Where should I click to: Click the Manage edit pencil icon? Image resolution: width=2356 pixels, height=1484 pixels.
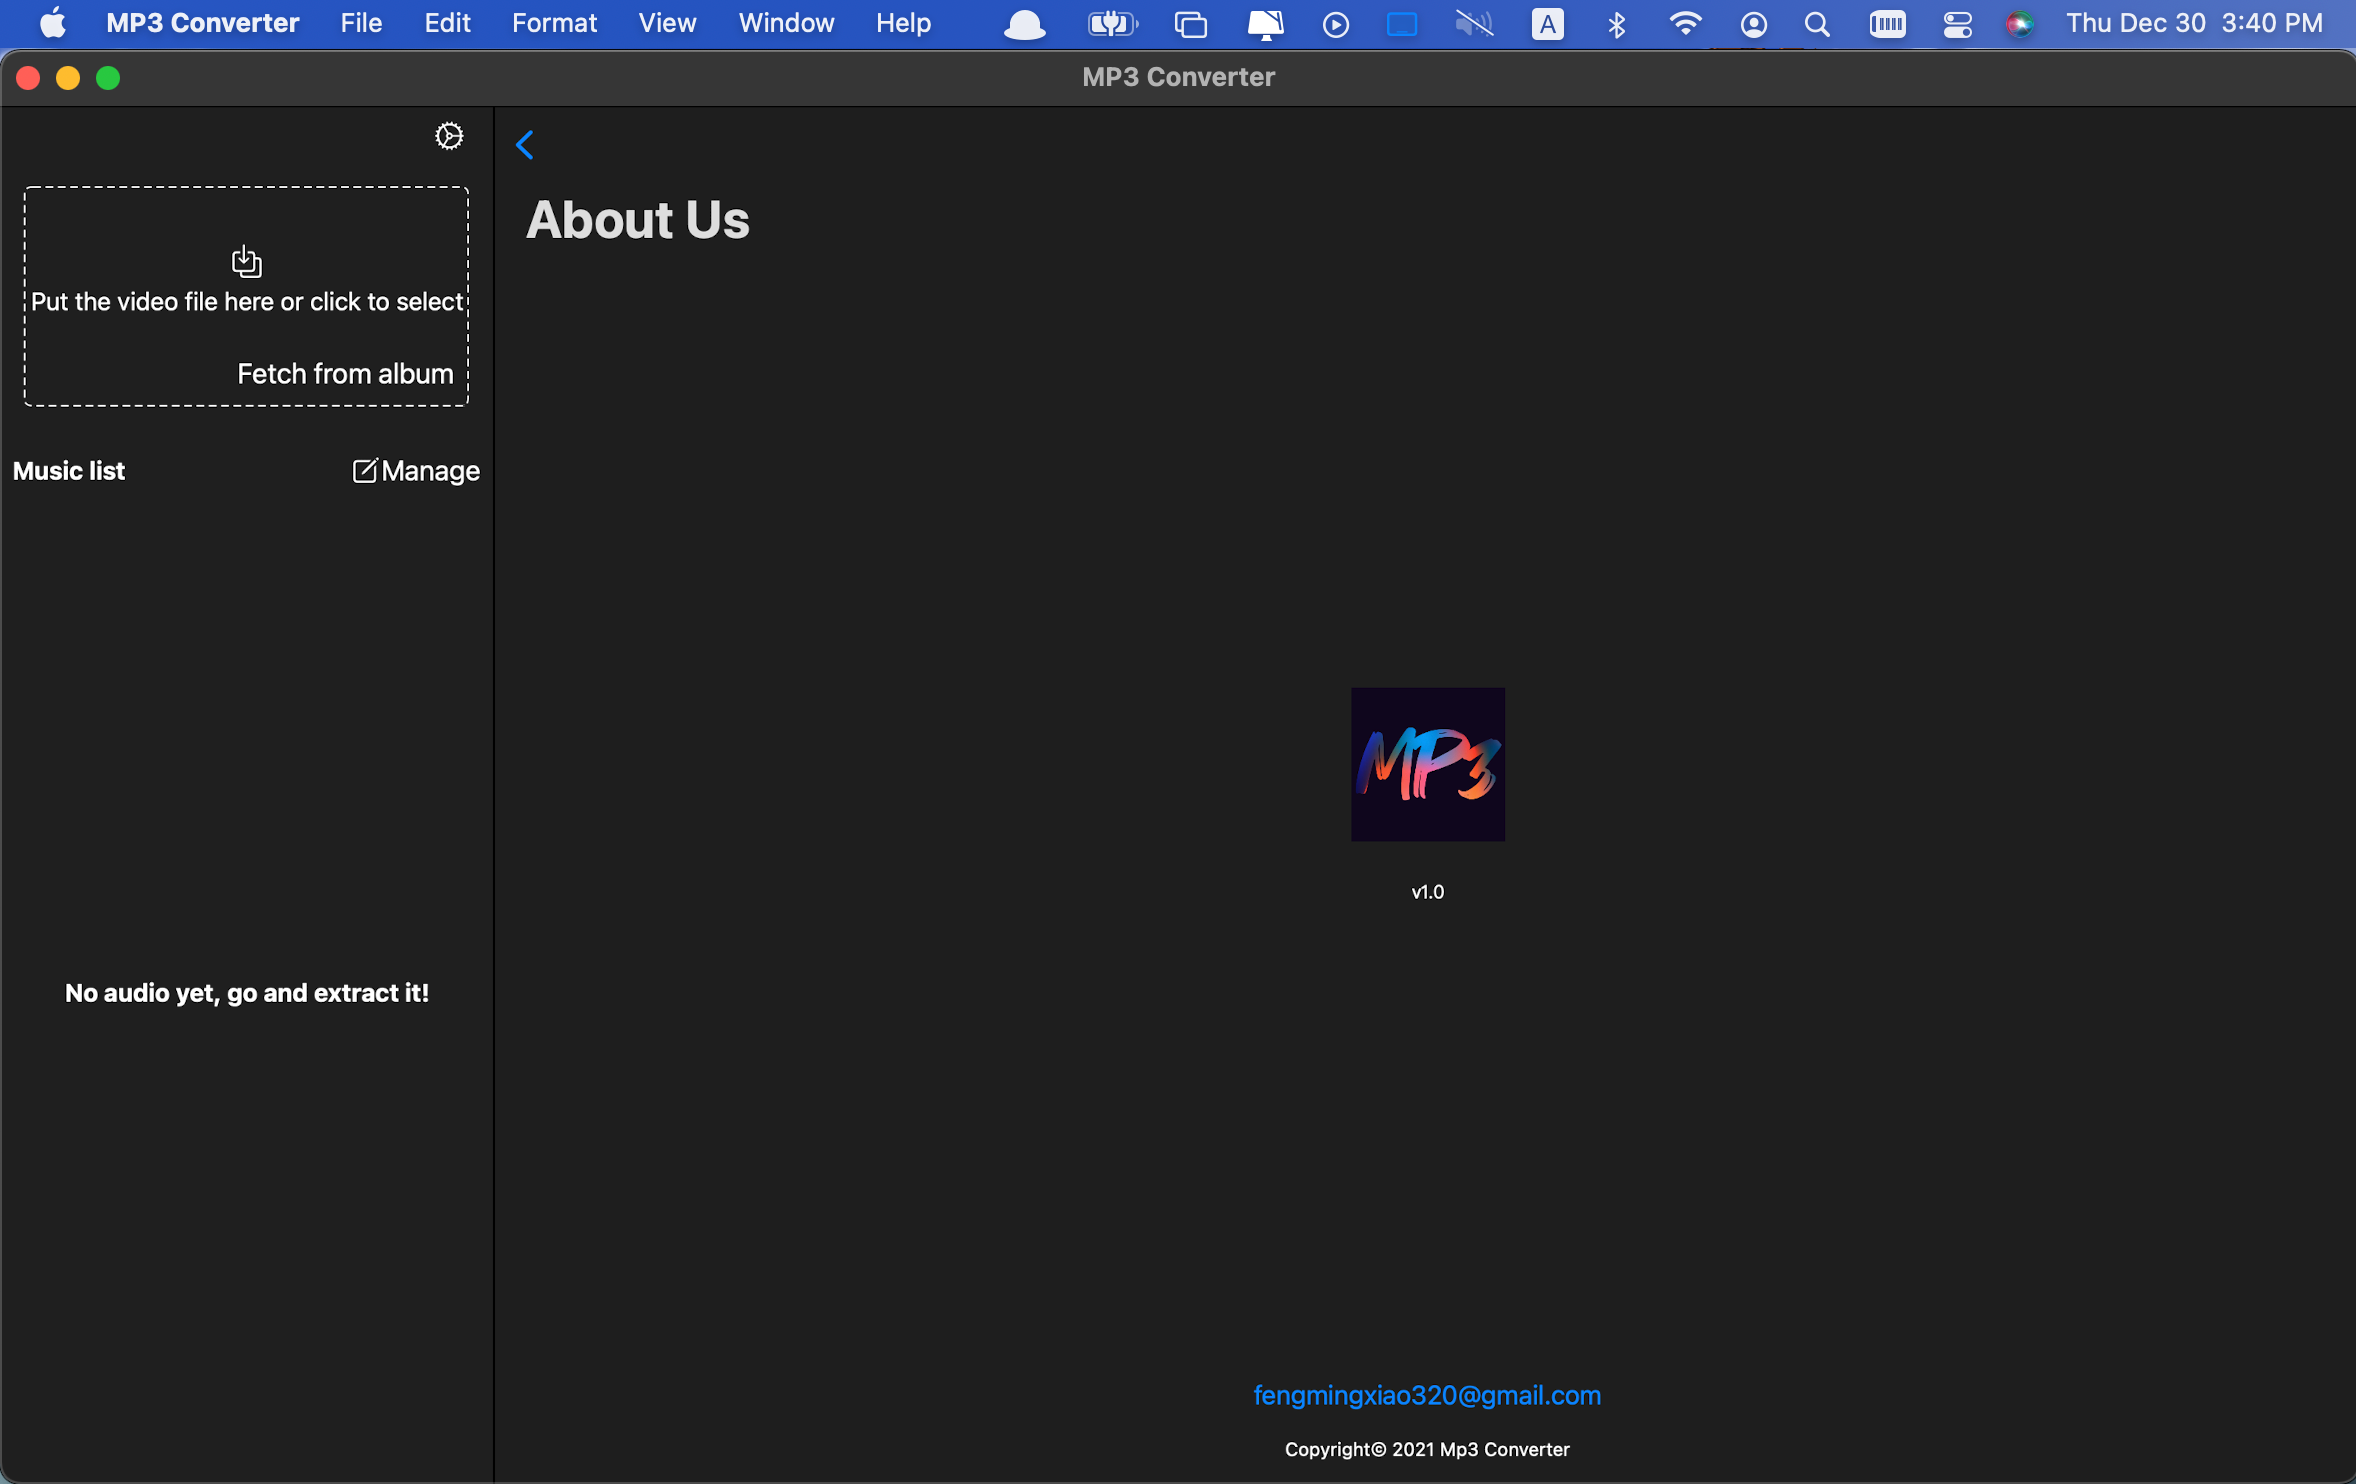pyautogui.click(x=364, y=471)
